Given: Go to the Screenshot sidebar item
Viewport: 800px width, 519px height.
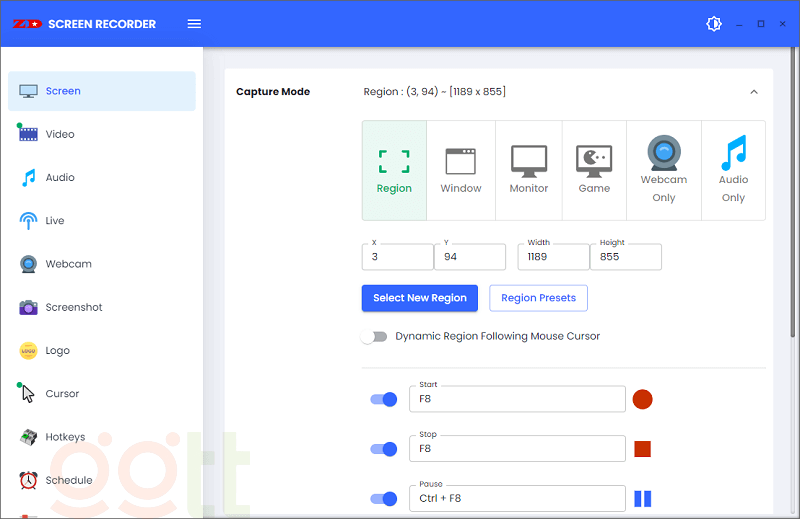Looking at the screenshot, I should 73,307.
